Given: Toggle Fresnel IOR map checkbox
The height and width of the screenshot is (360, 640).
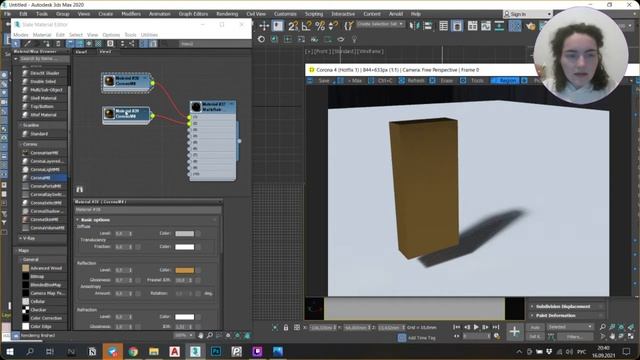Looking at the screenshot, I should 198,280.
